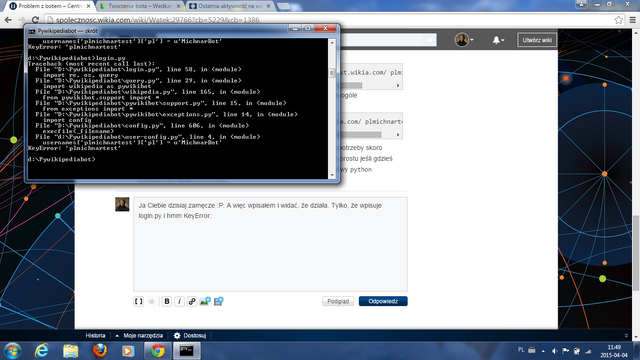Switch to 'Problem z botem' browser tab
Viewport: 640px width, 360px height.
tap(50, 6)
